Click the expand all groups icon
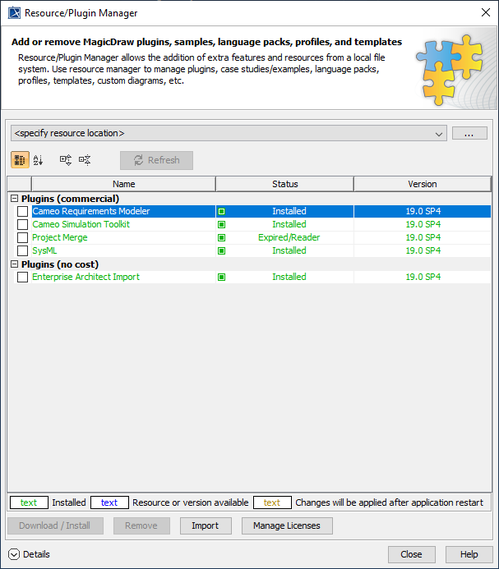This screenshot has width=499, height=569. (x=66, y=160)
